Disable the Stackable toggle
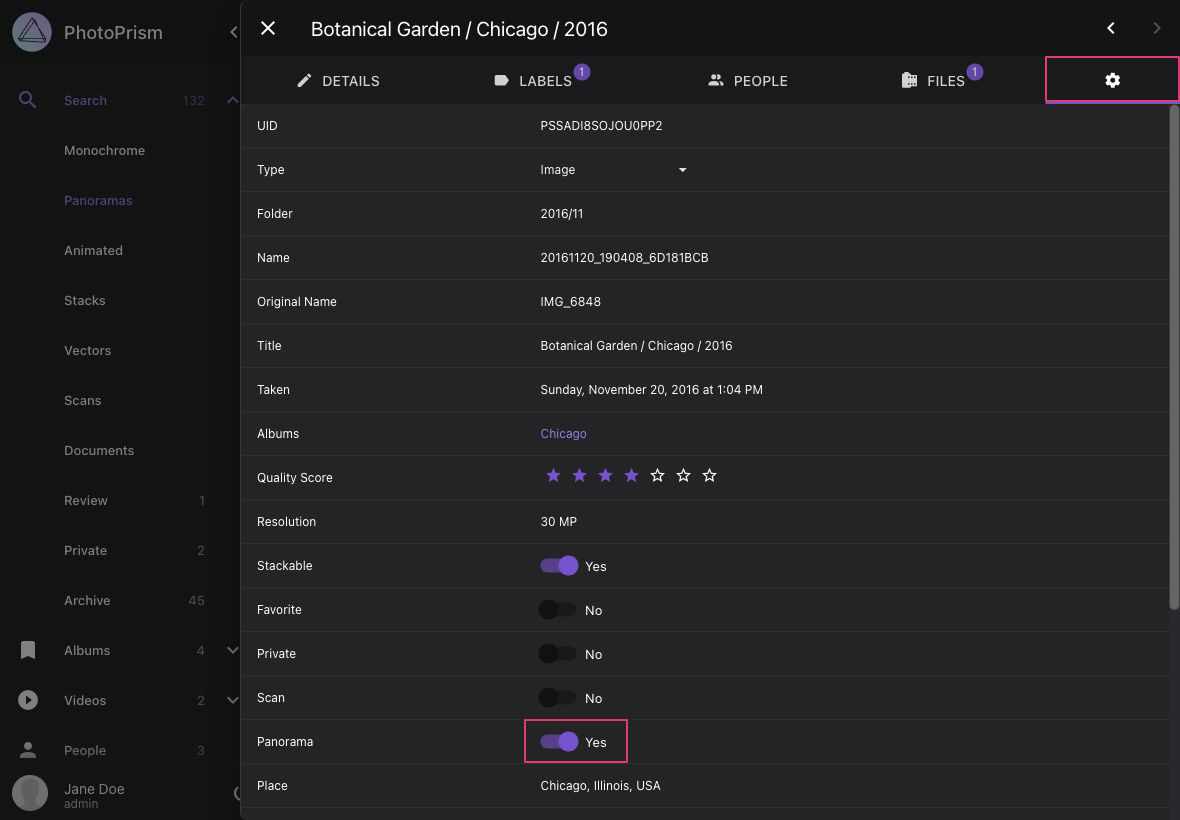This screenshot has width=1180, height=820. (559, 565)
